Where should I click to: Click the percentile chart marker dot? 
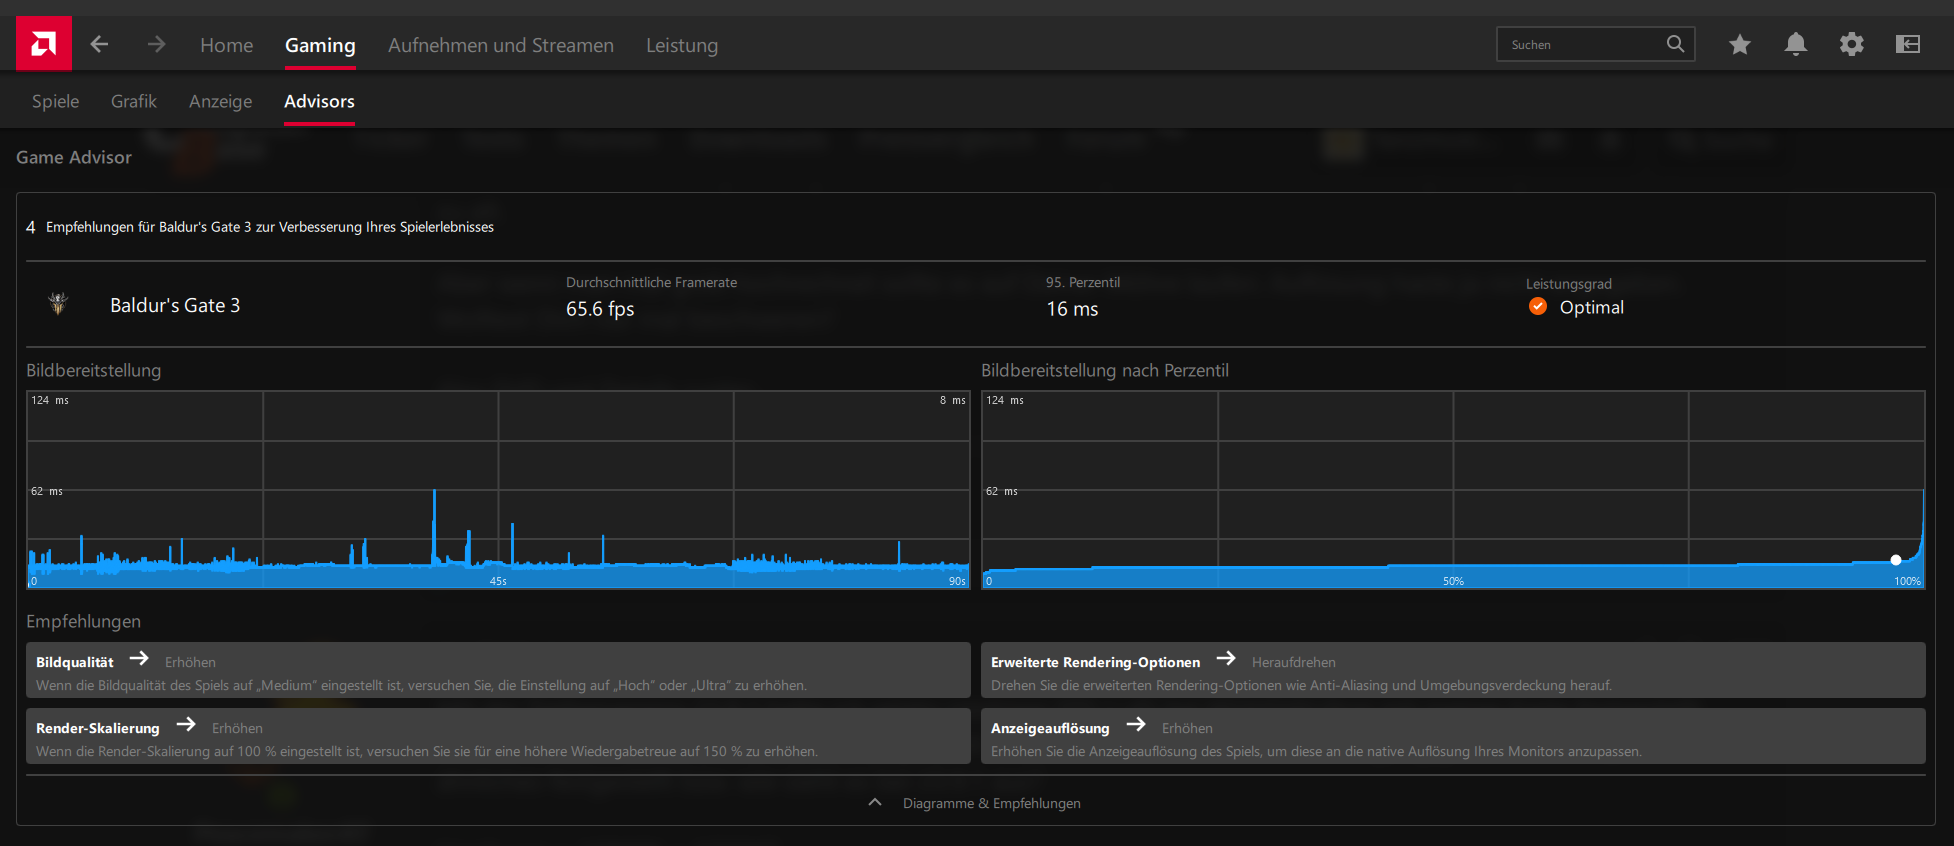1896,560
